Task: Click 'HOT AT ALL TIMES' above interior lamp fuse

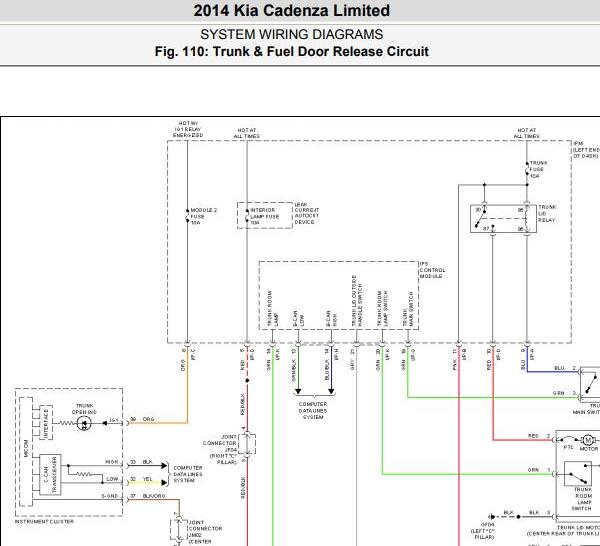Action: [x=247, y=133]
